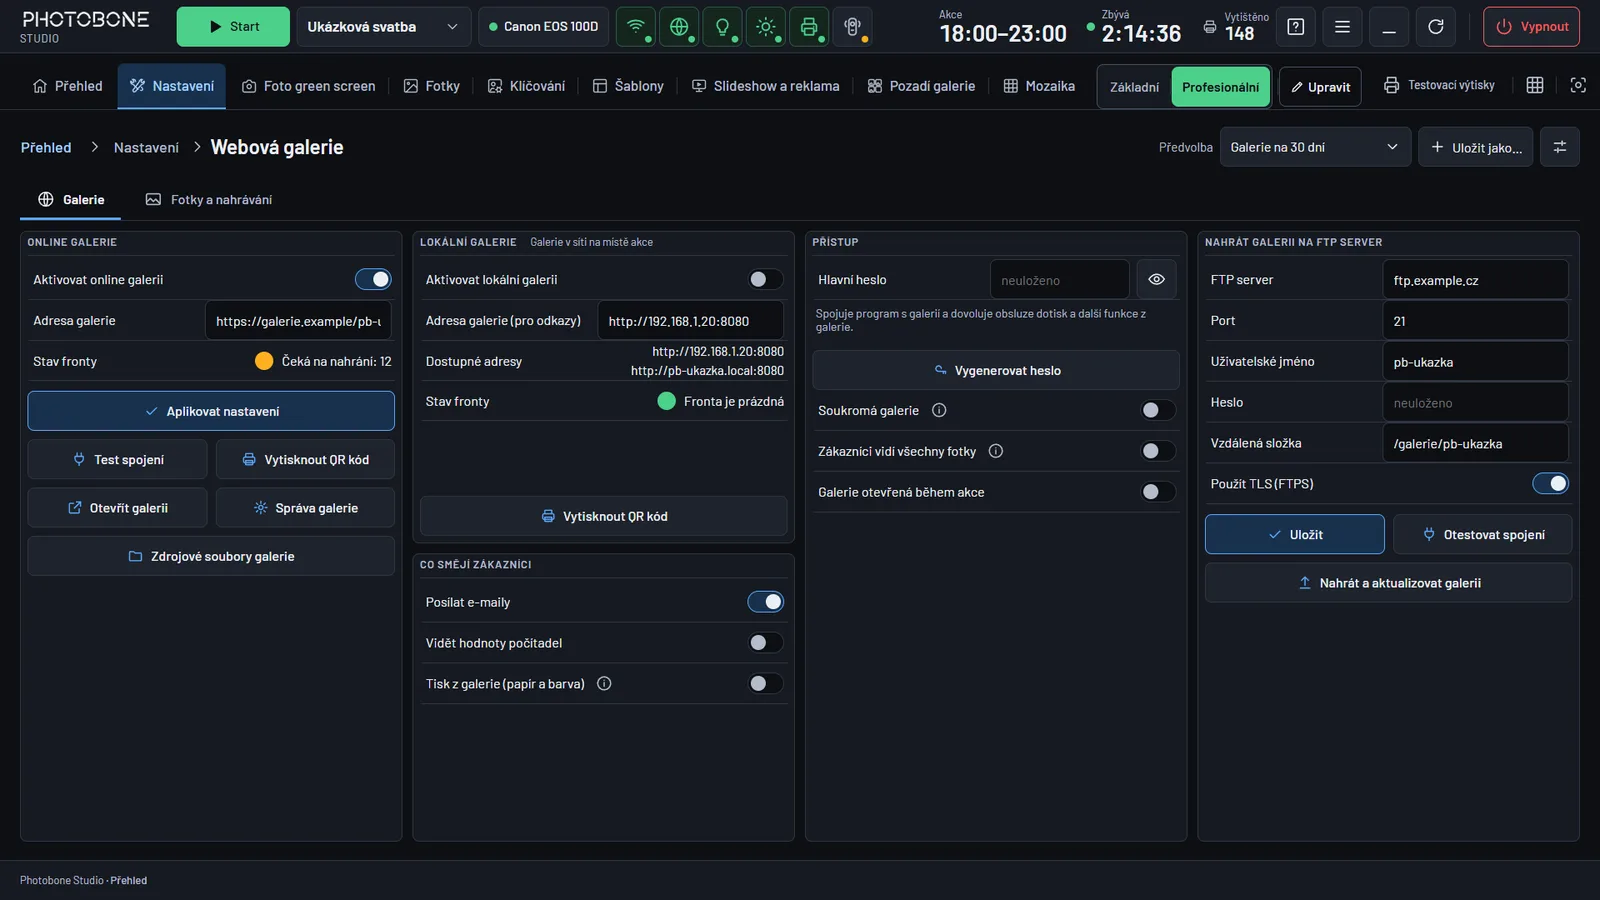Enable Aktivovat lokální galerii switch

pyautogui.click(x=766, y=280)
